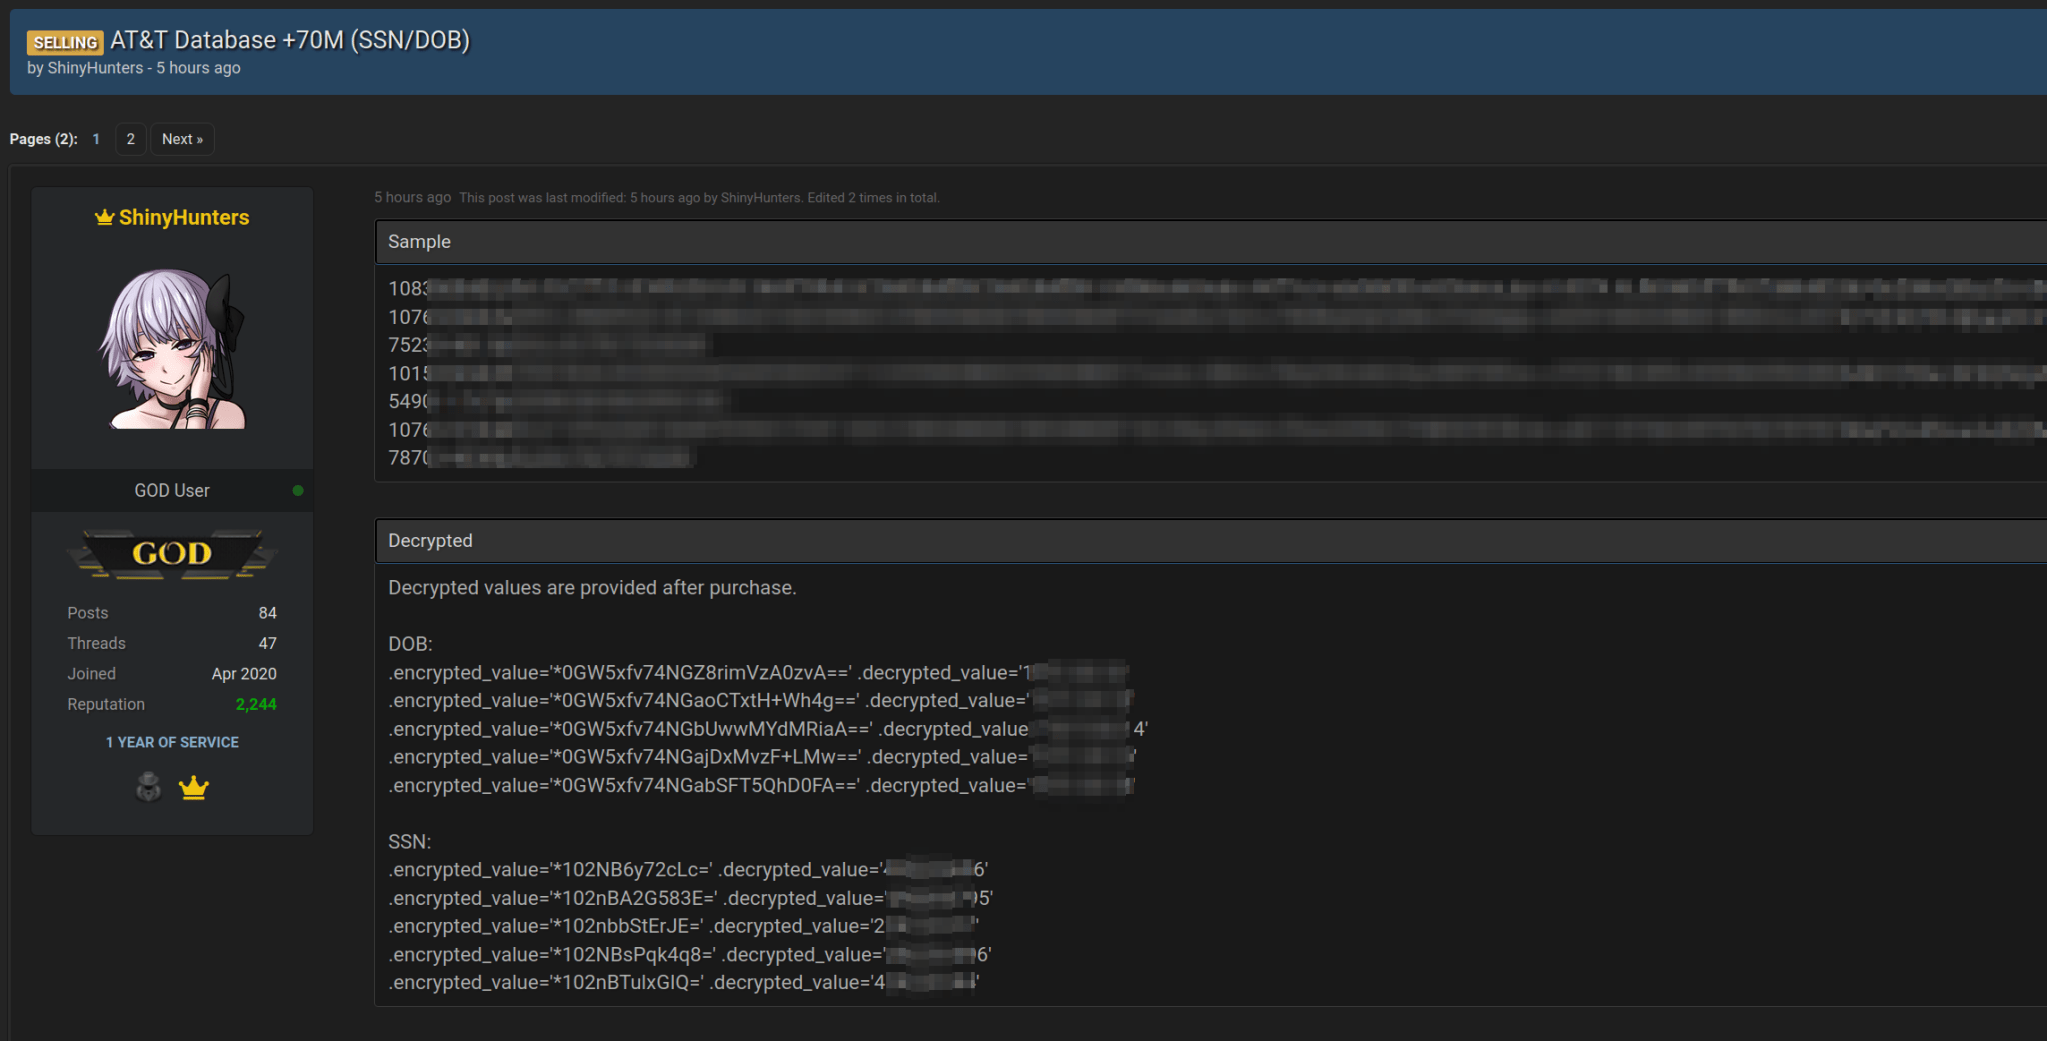Open the reputation score 2,244
Viewport: 2047px width, 1041px height.
point(256,704)
